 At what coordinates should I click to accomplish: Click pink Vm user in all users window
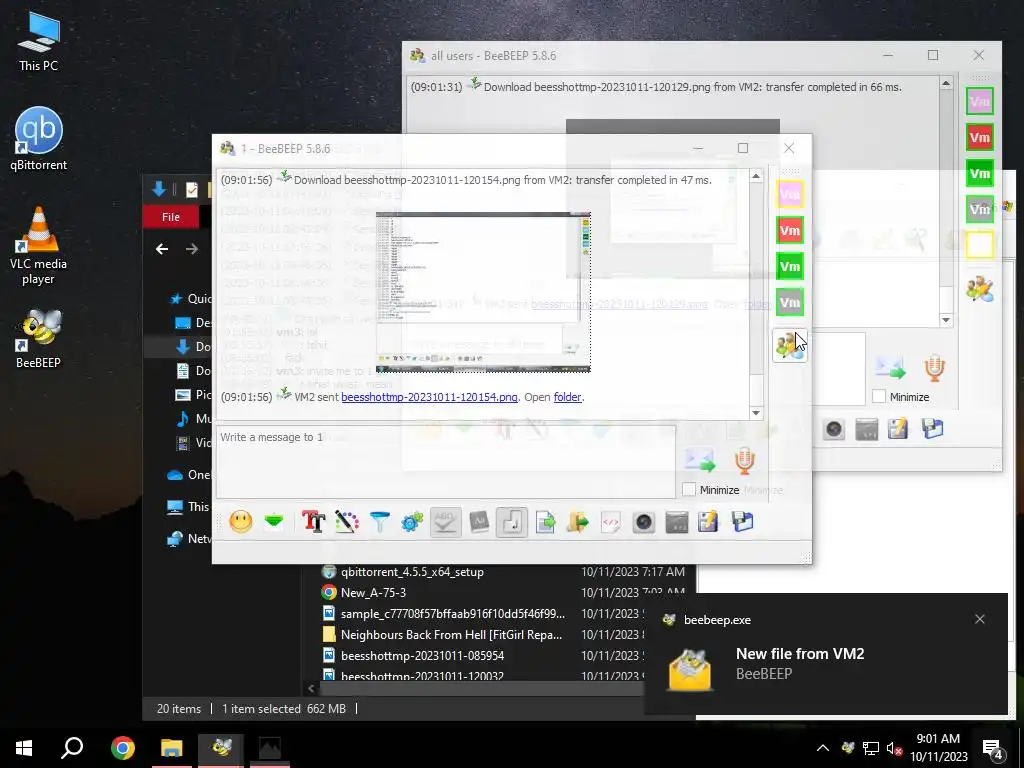click(980, 101)
